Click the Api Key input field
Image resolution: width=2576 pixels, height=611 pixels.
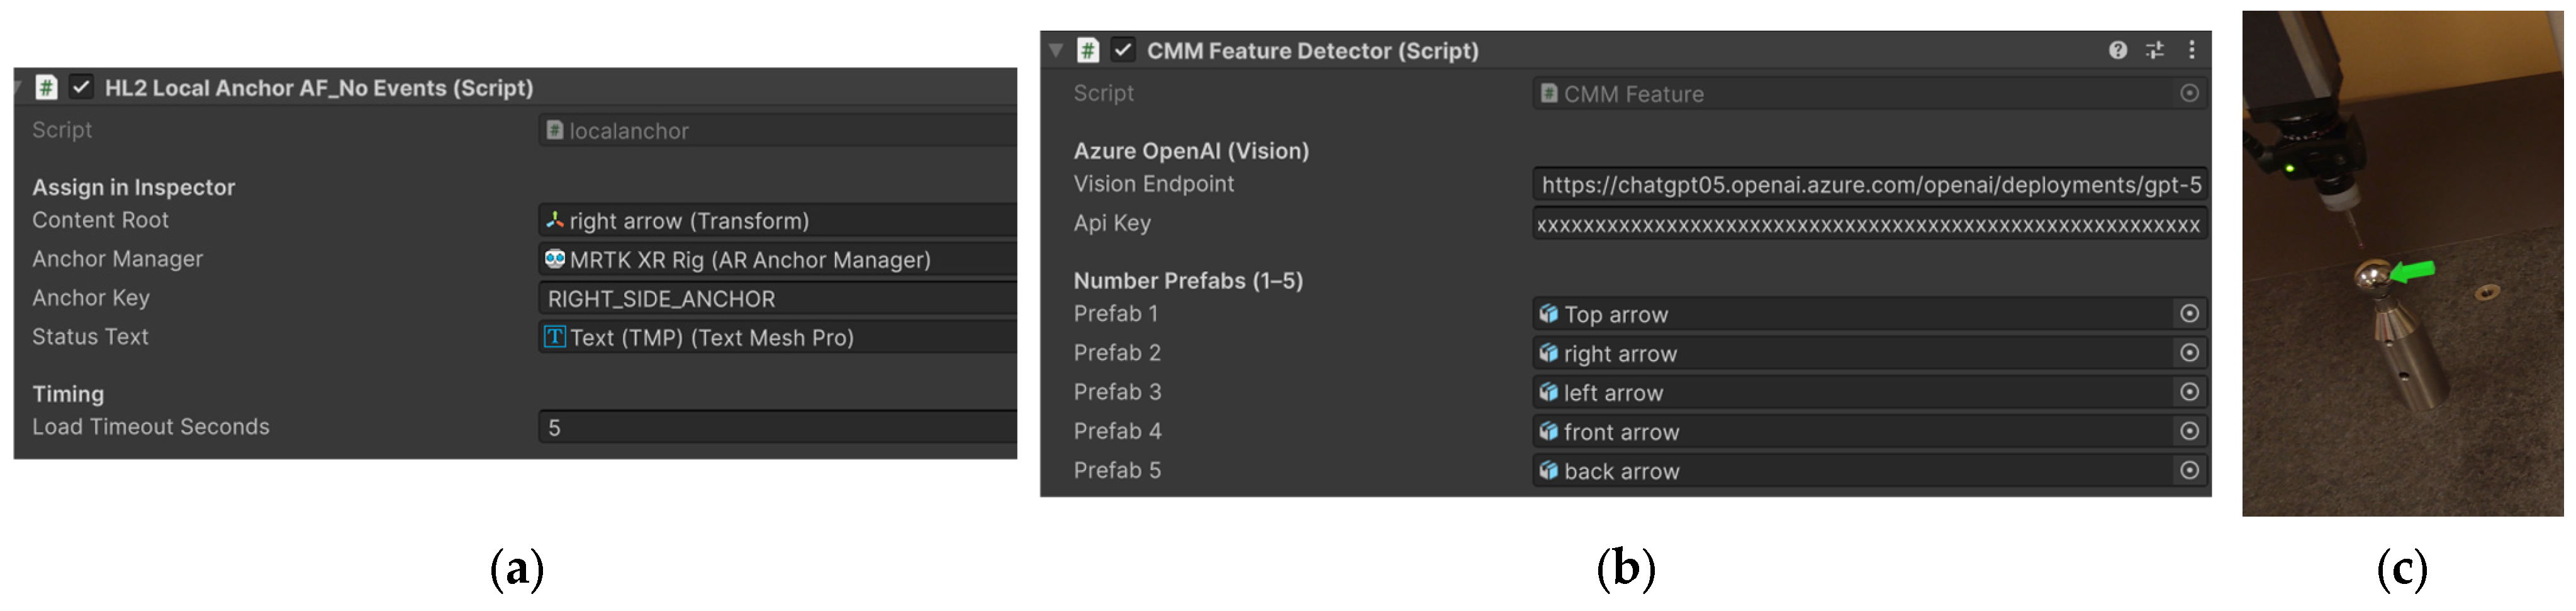tap(1869, 224)
